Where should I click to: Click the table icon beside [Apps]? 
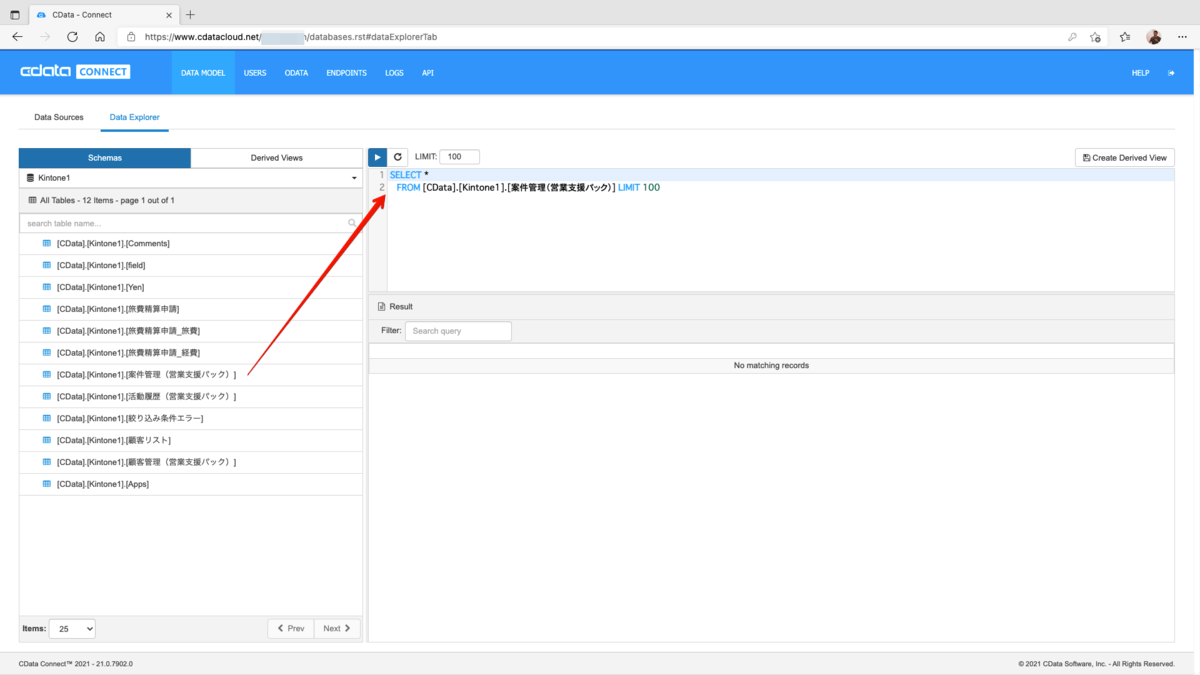(47, 484)
